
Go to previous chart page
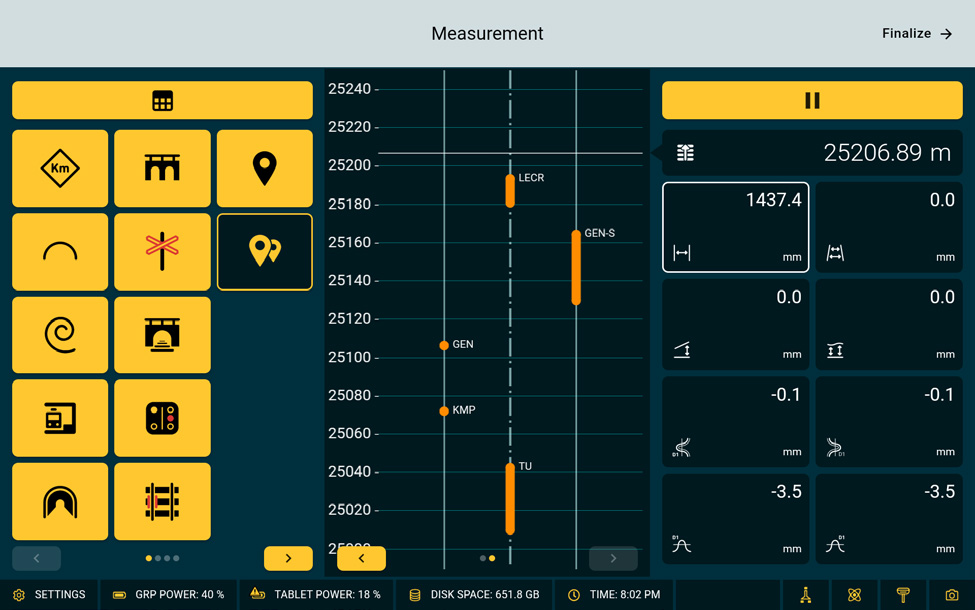tap(361, 558)
